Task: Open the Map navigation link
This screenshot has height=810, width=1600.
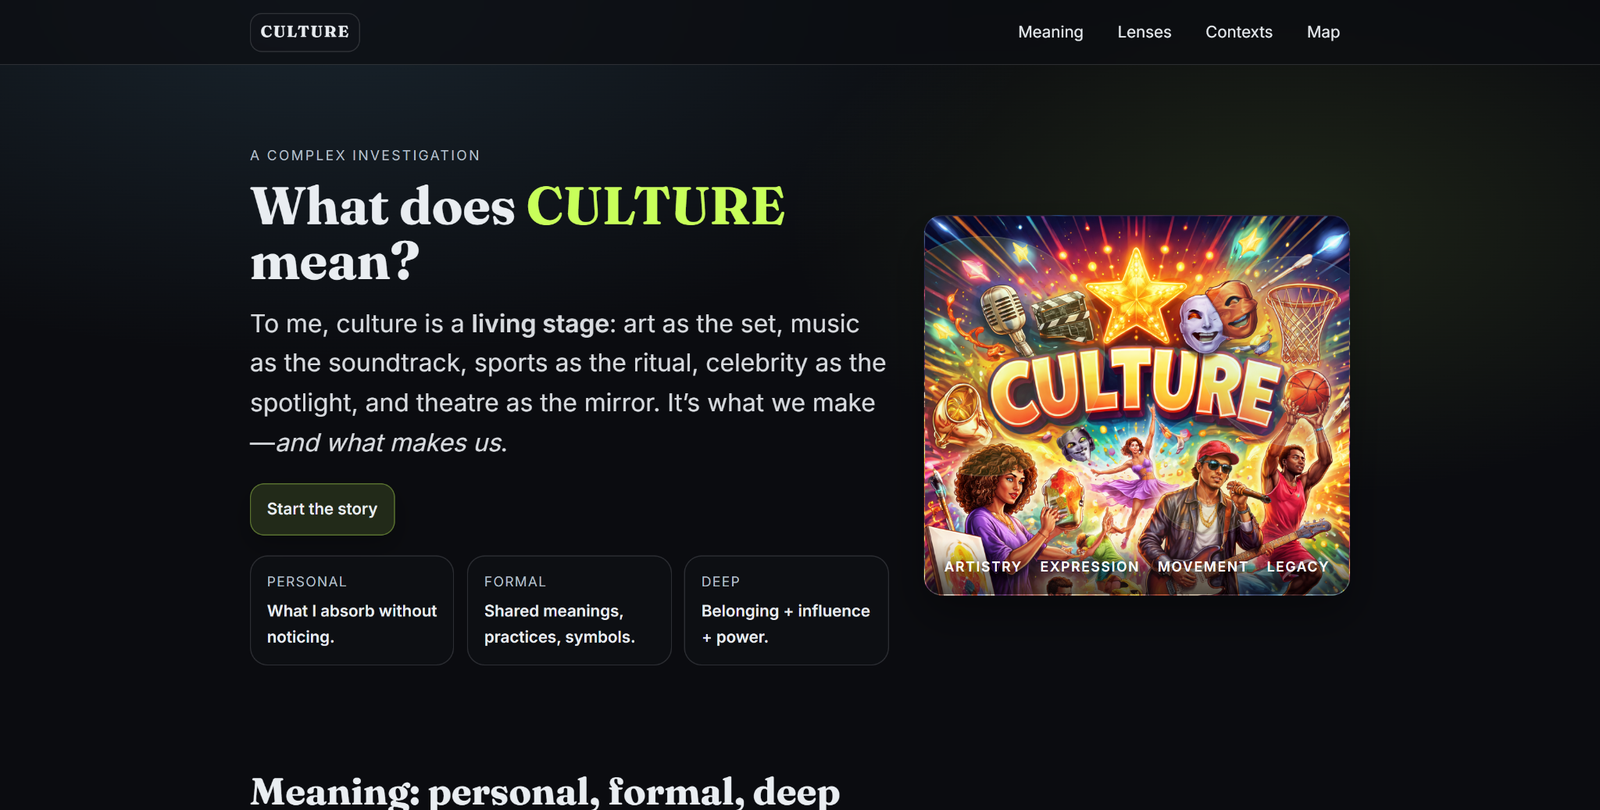Action: point(1322,32)
